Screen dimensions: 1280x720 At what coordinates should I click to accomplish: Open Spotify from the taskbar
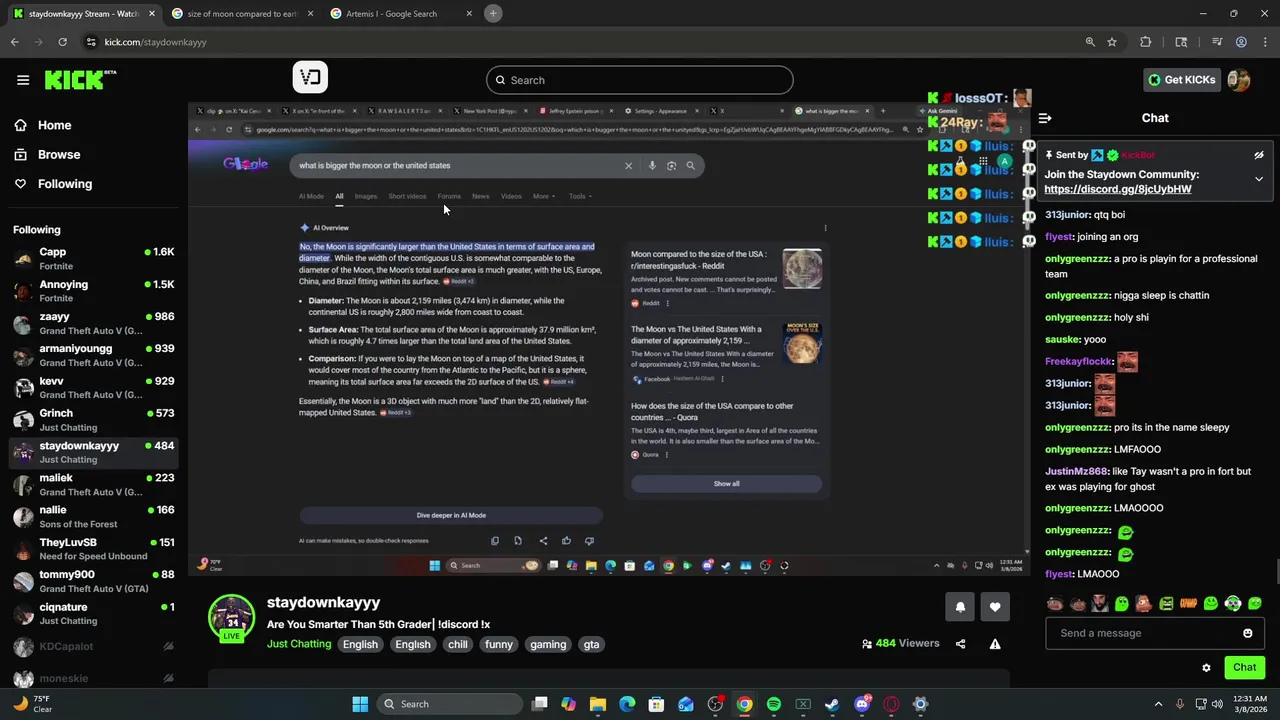click(x=774, y=704)
